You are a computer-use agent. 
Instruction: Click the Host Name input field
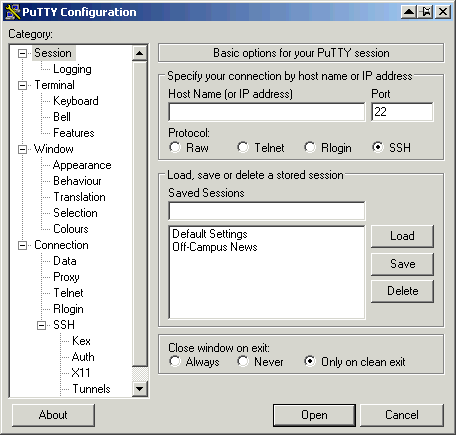[267, 112]
